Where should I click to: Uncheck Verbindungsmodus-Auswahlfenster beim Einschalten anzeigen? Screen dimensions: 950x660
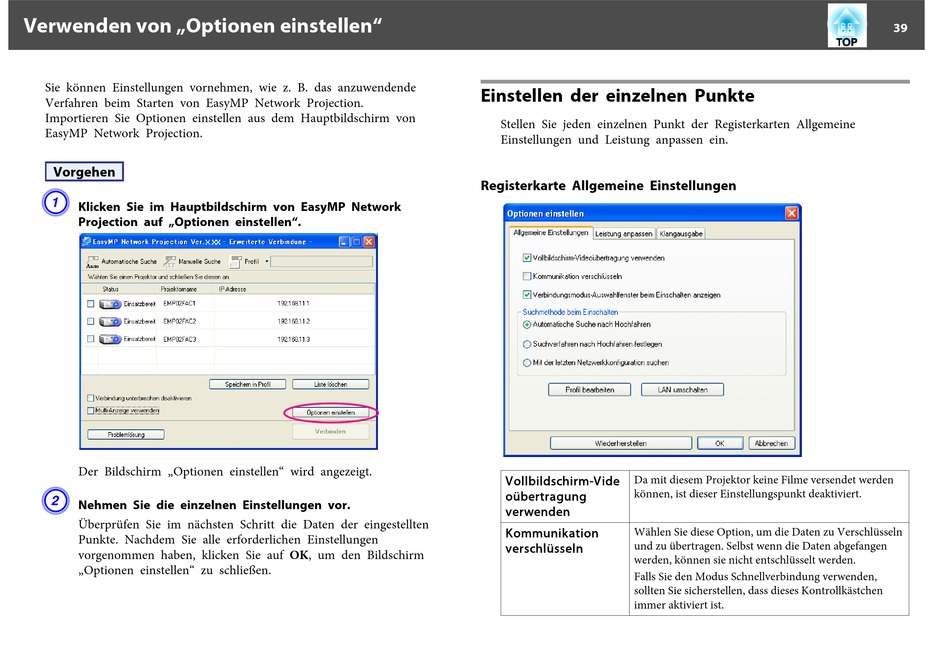coord(526,295)
